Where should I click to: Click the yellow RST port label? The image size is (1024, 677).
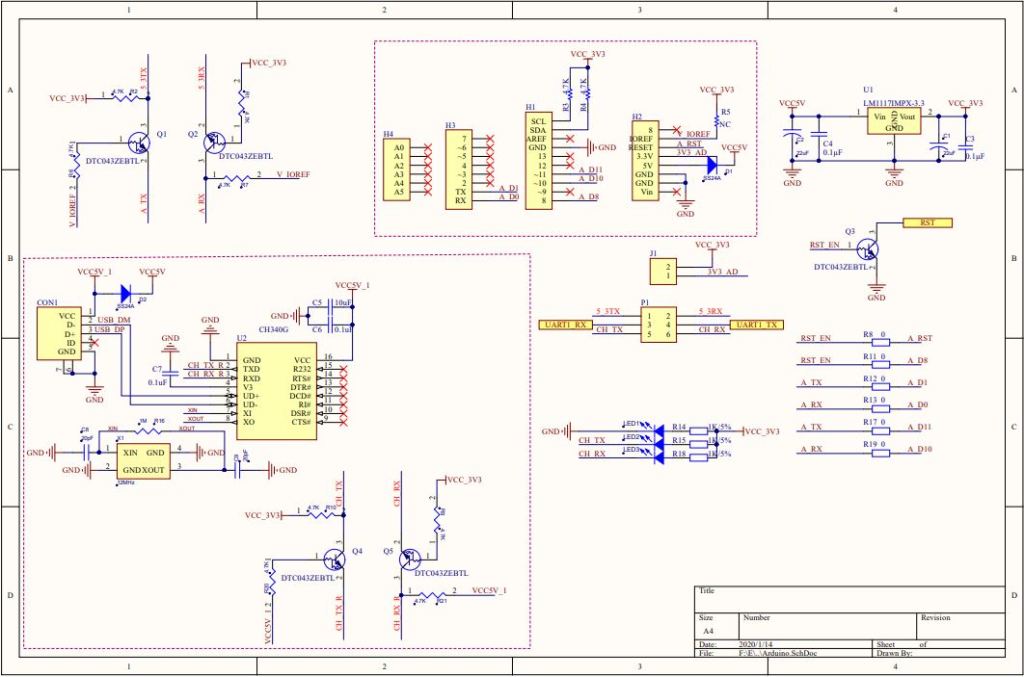pos(927,223)
